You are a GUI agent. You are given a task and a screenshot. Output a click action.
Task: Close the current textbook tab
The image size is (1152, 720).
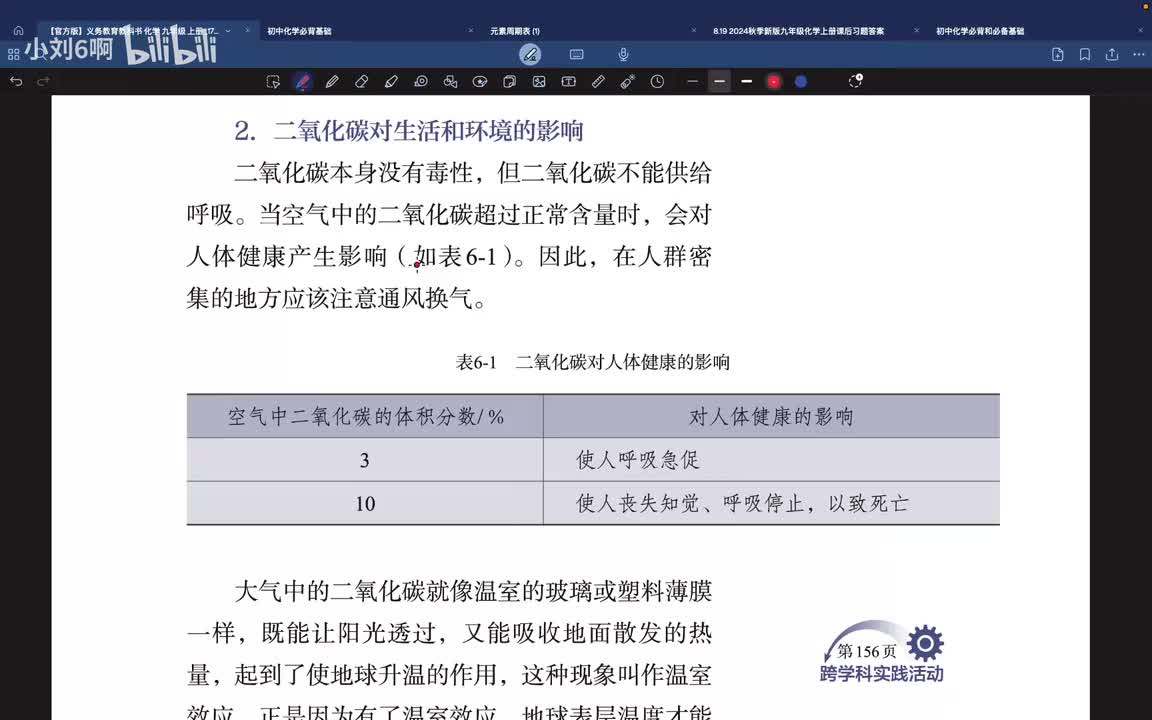click(248, 31)
